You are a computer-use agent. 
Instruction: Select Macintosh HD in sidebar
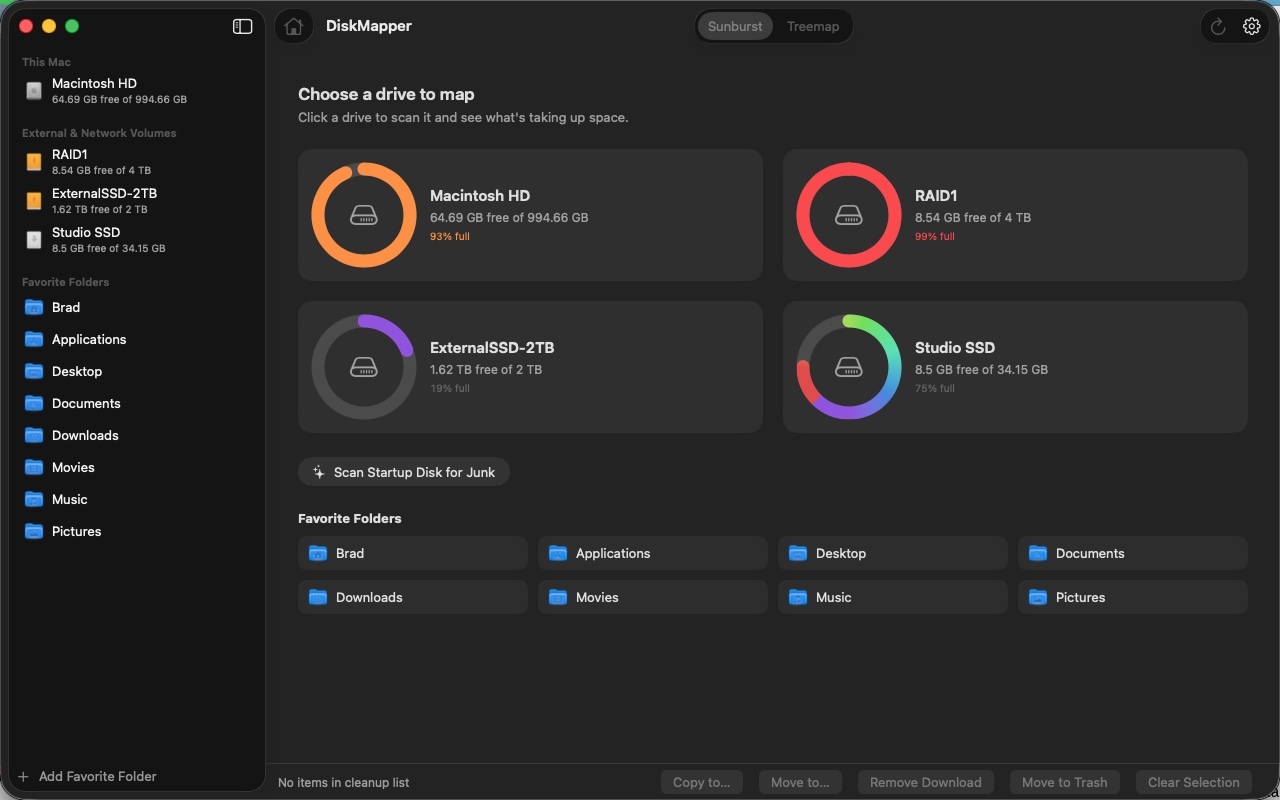(136, 91)
